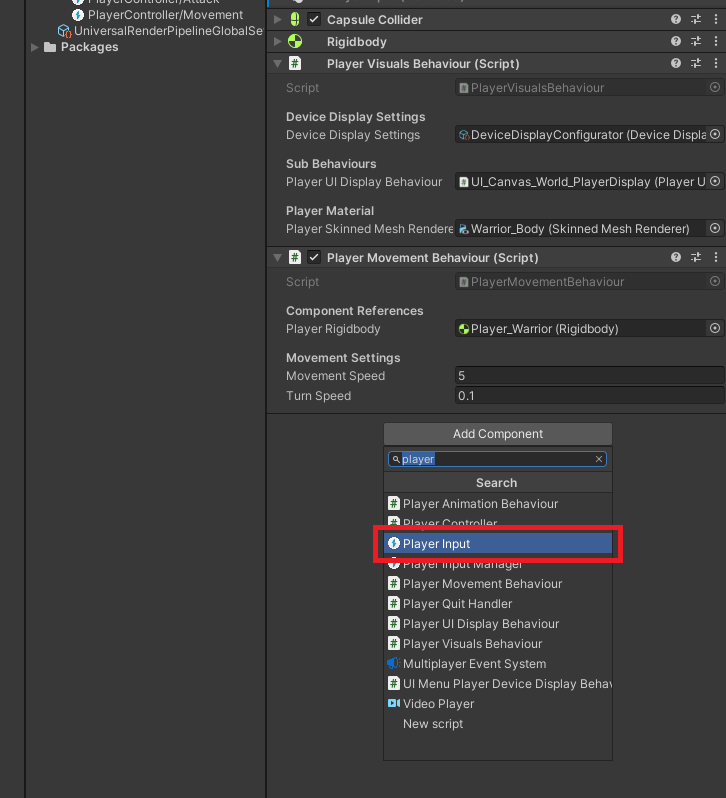Click the Add Component button
The height and width of the screenshot is (798, 726).
pos(498,434)
